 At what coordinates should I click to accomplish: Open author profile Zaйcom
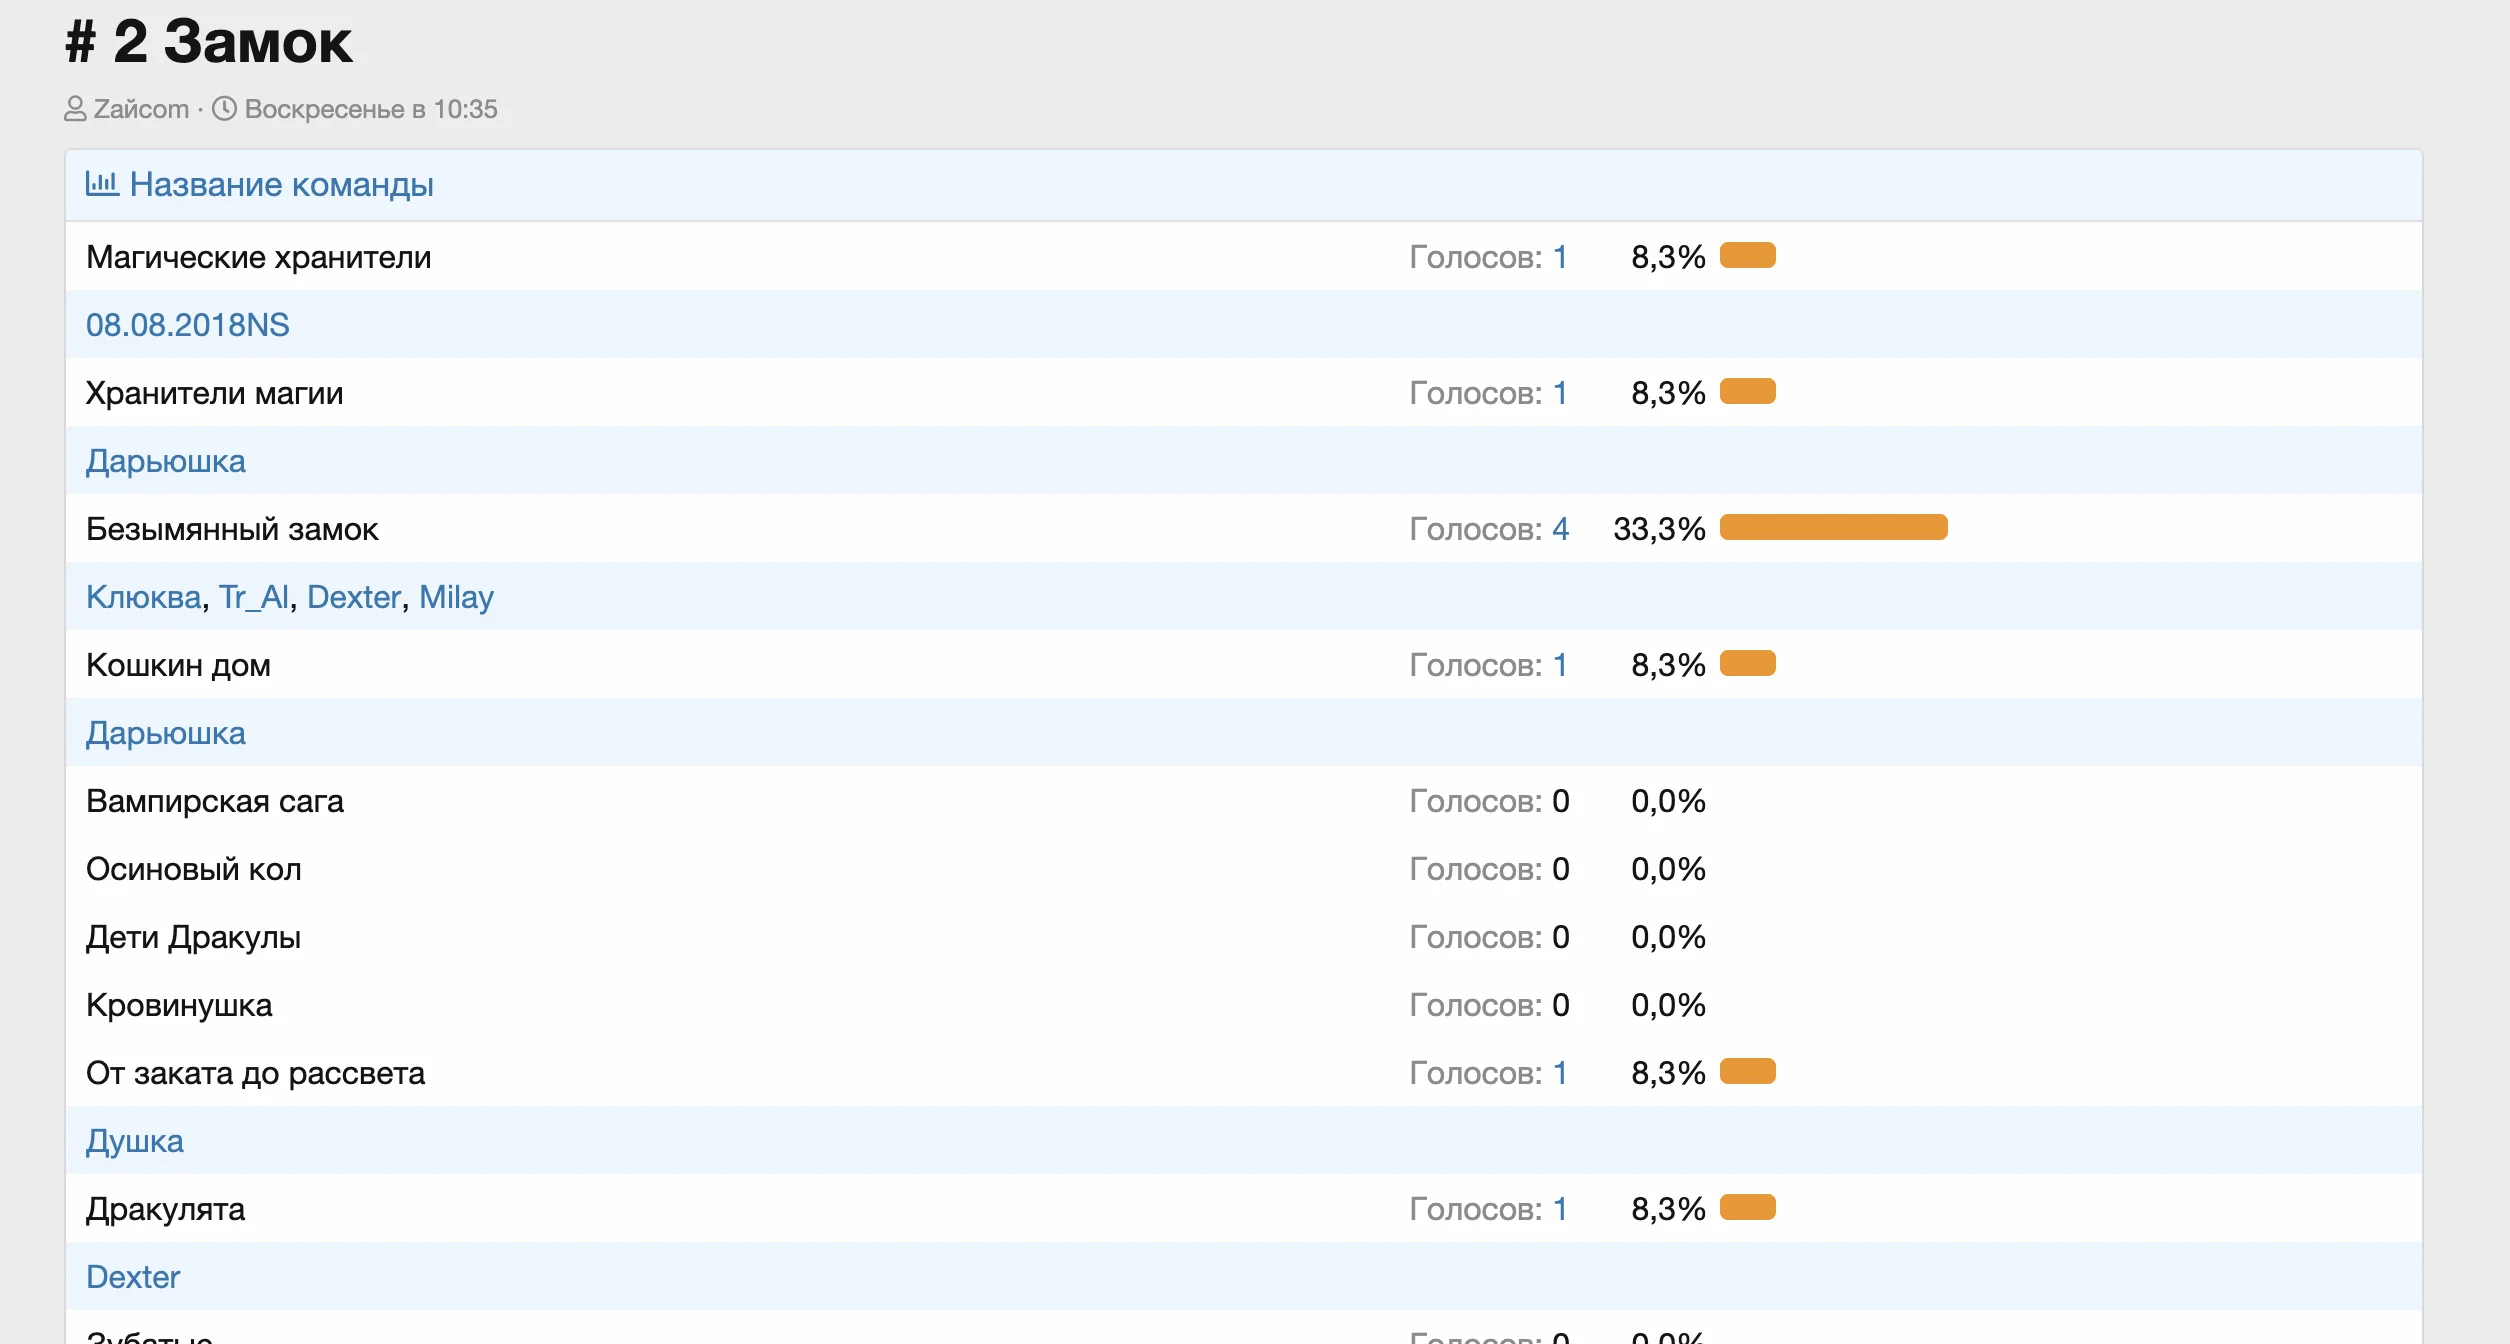coord(141,109)
